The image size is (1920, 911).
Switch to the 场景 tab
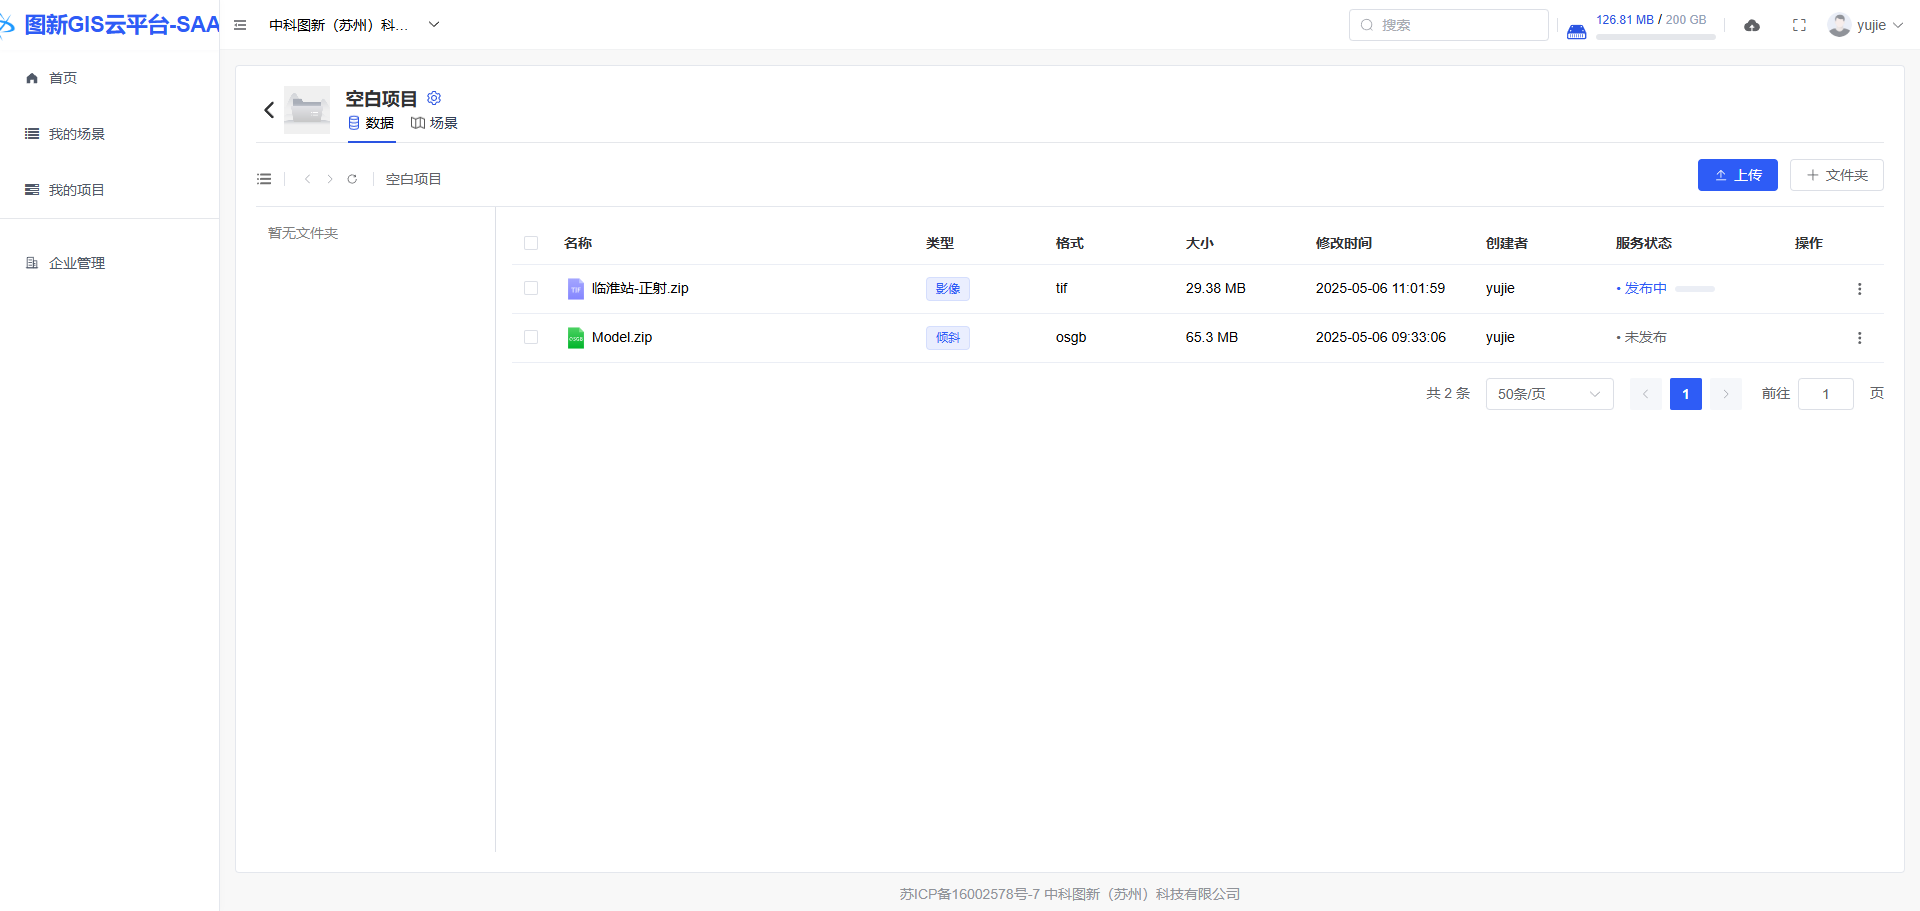click(x=435, y=123)
